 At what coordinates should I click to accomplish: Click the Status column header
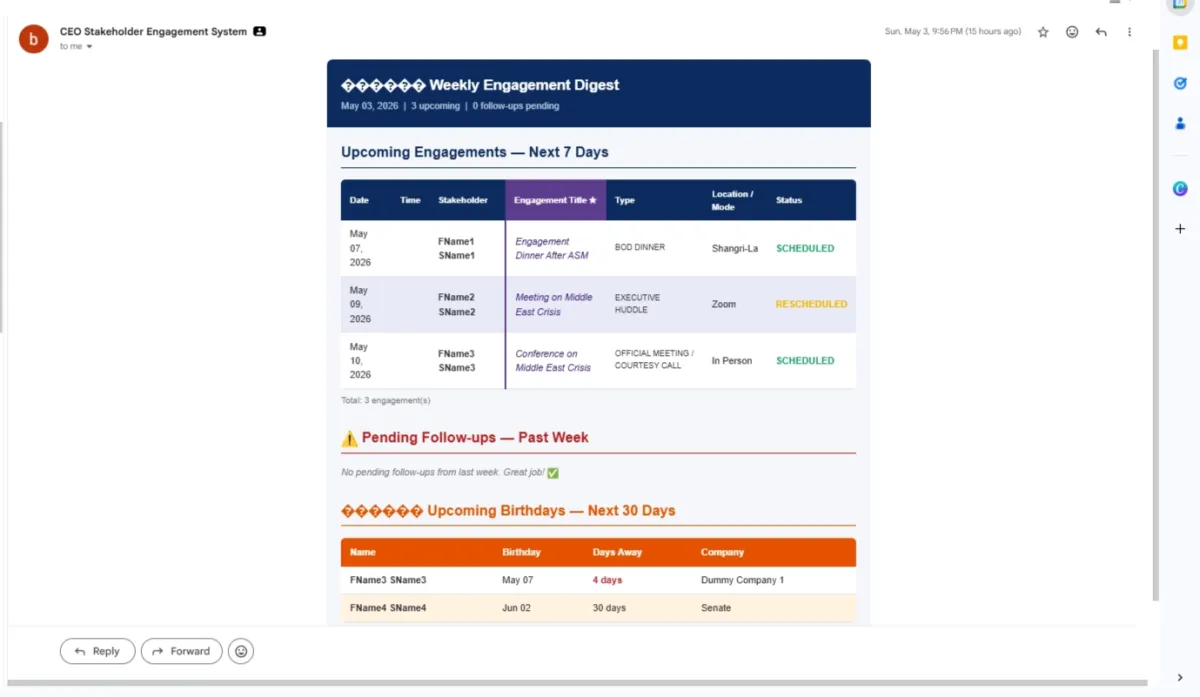789,200
